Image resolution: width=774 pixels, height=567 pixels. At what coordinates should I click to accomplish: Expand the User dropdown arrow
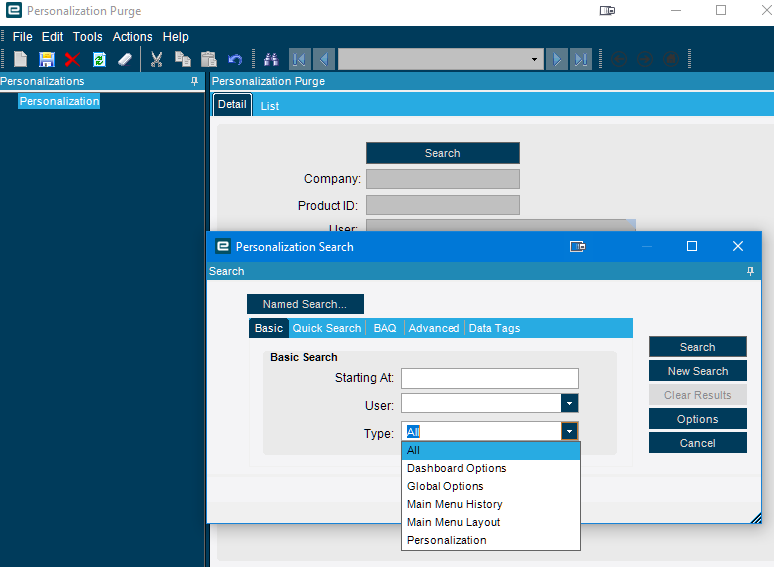pyautogui.click(x=569, y=403)
